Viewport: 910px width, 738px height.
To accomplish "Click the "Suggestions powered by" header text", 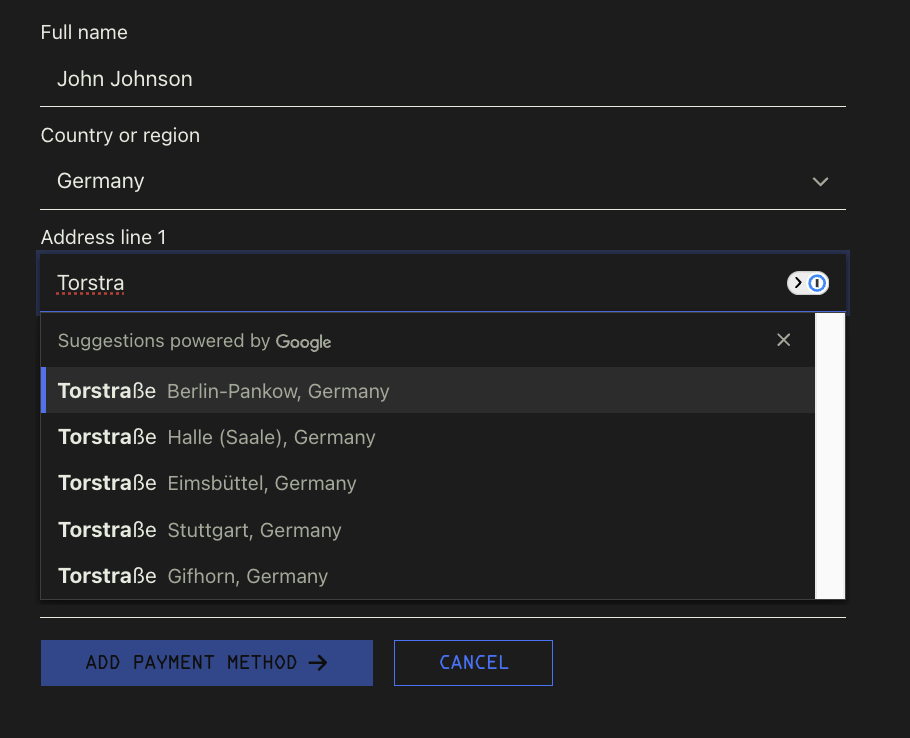I will pyautogui.click(x=164, y=341).
